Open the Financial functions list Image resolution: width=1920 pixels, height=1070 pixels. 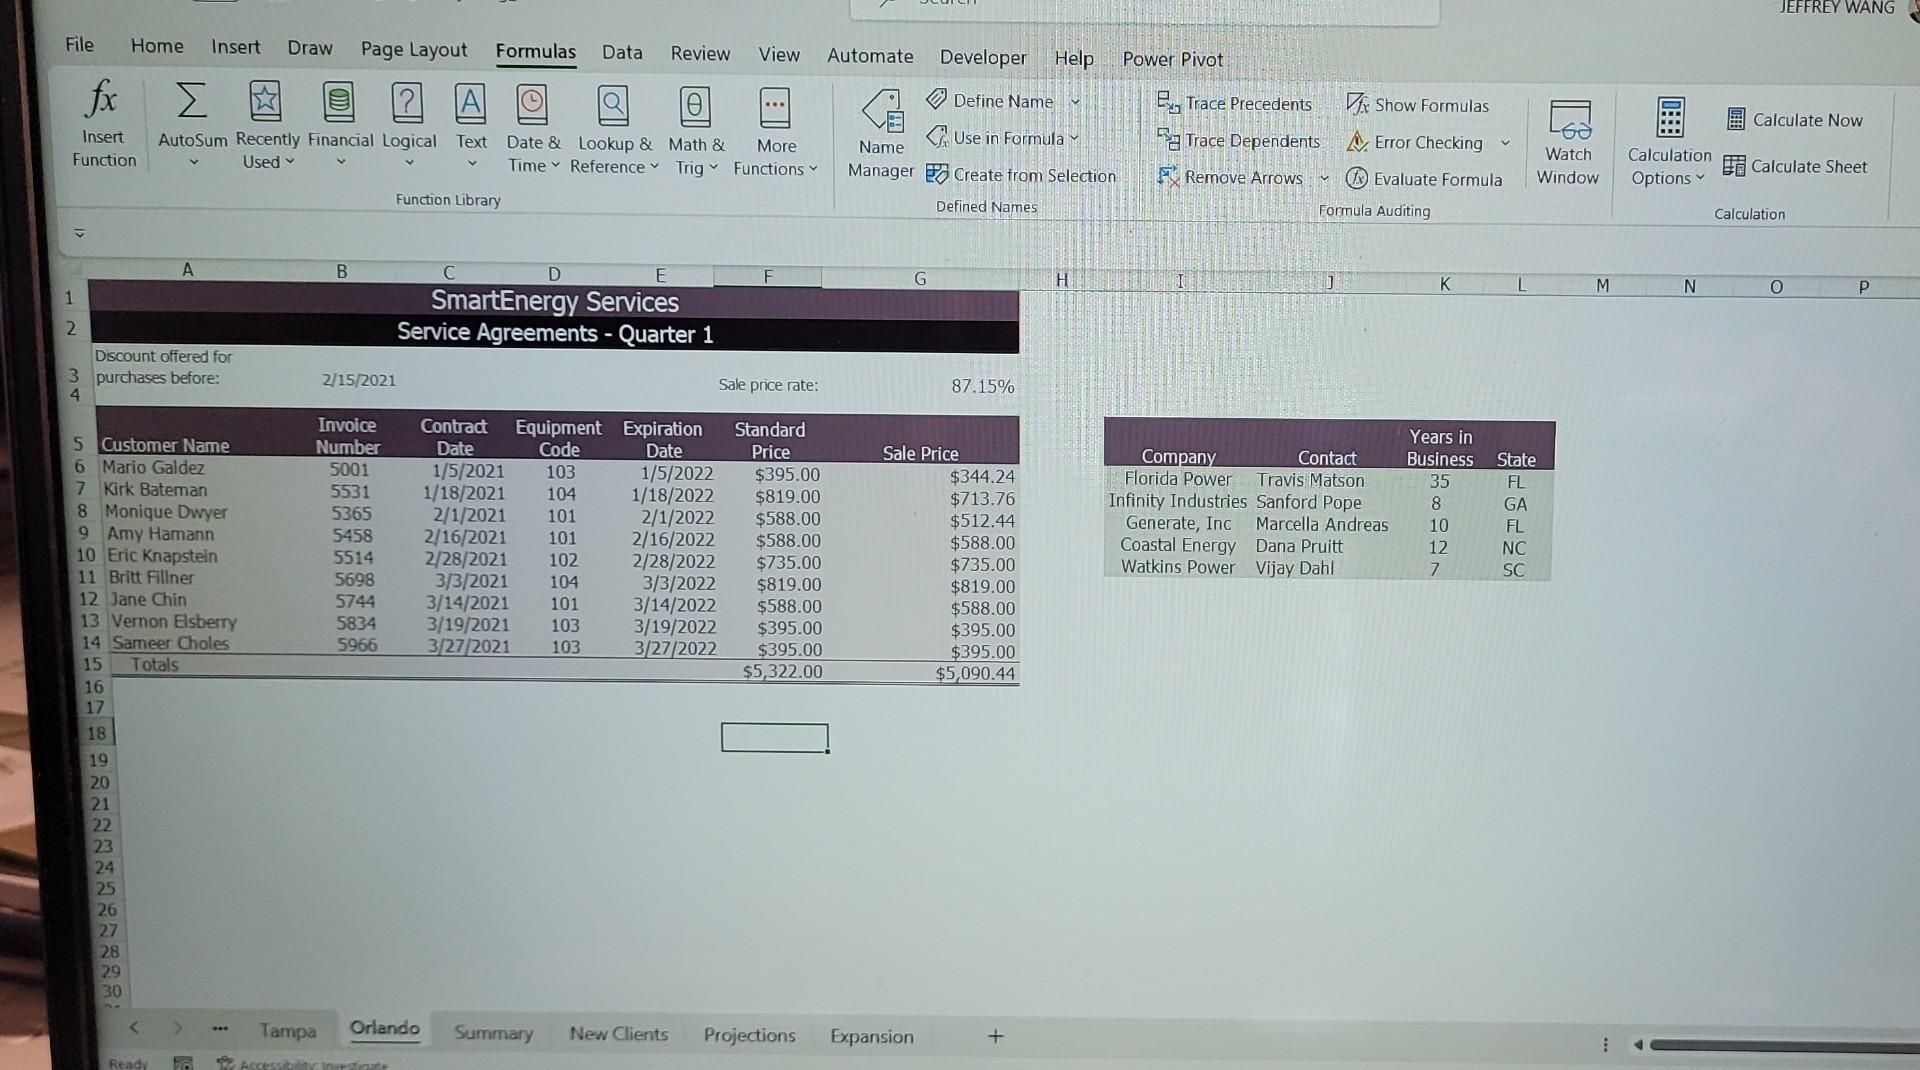[x=340, y=126]
